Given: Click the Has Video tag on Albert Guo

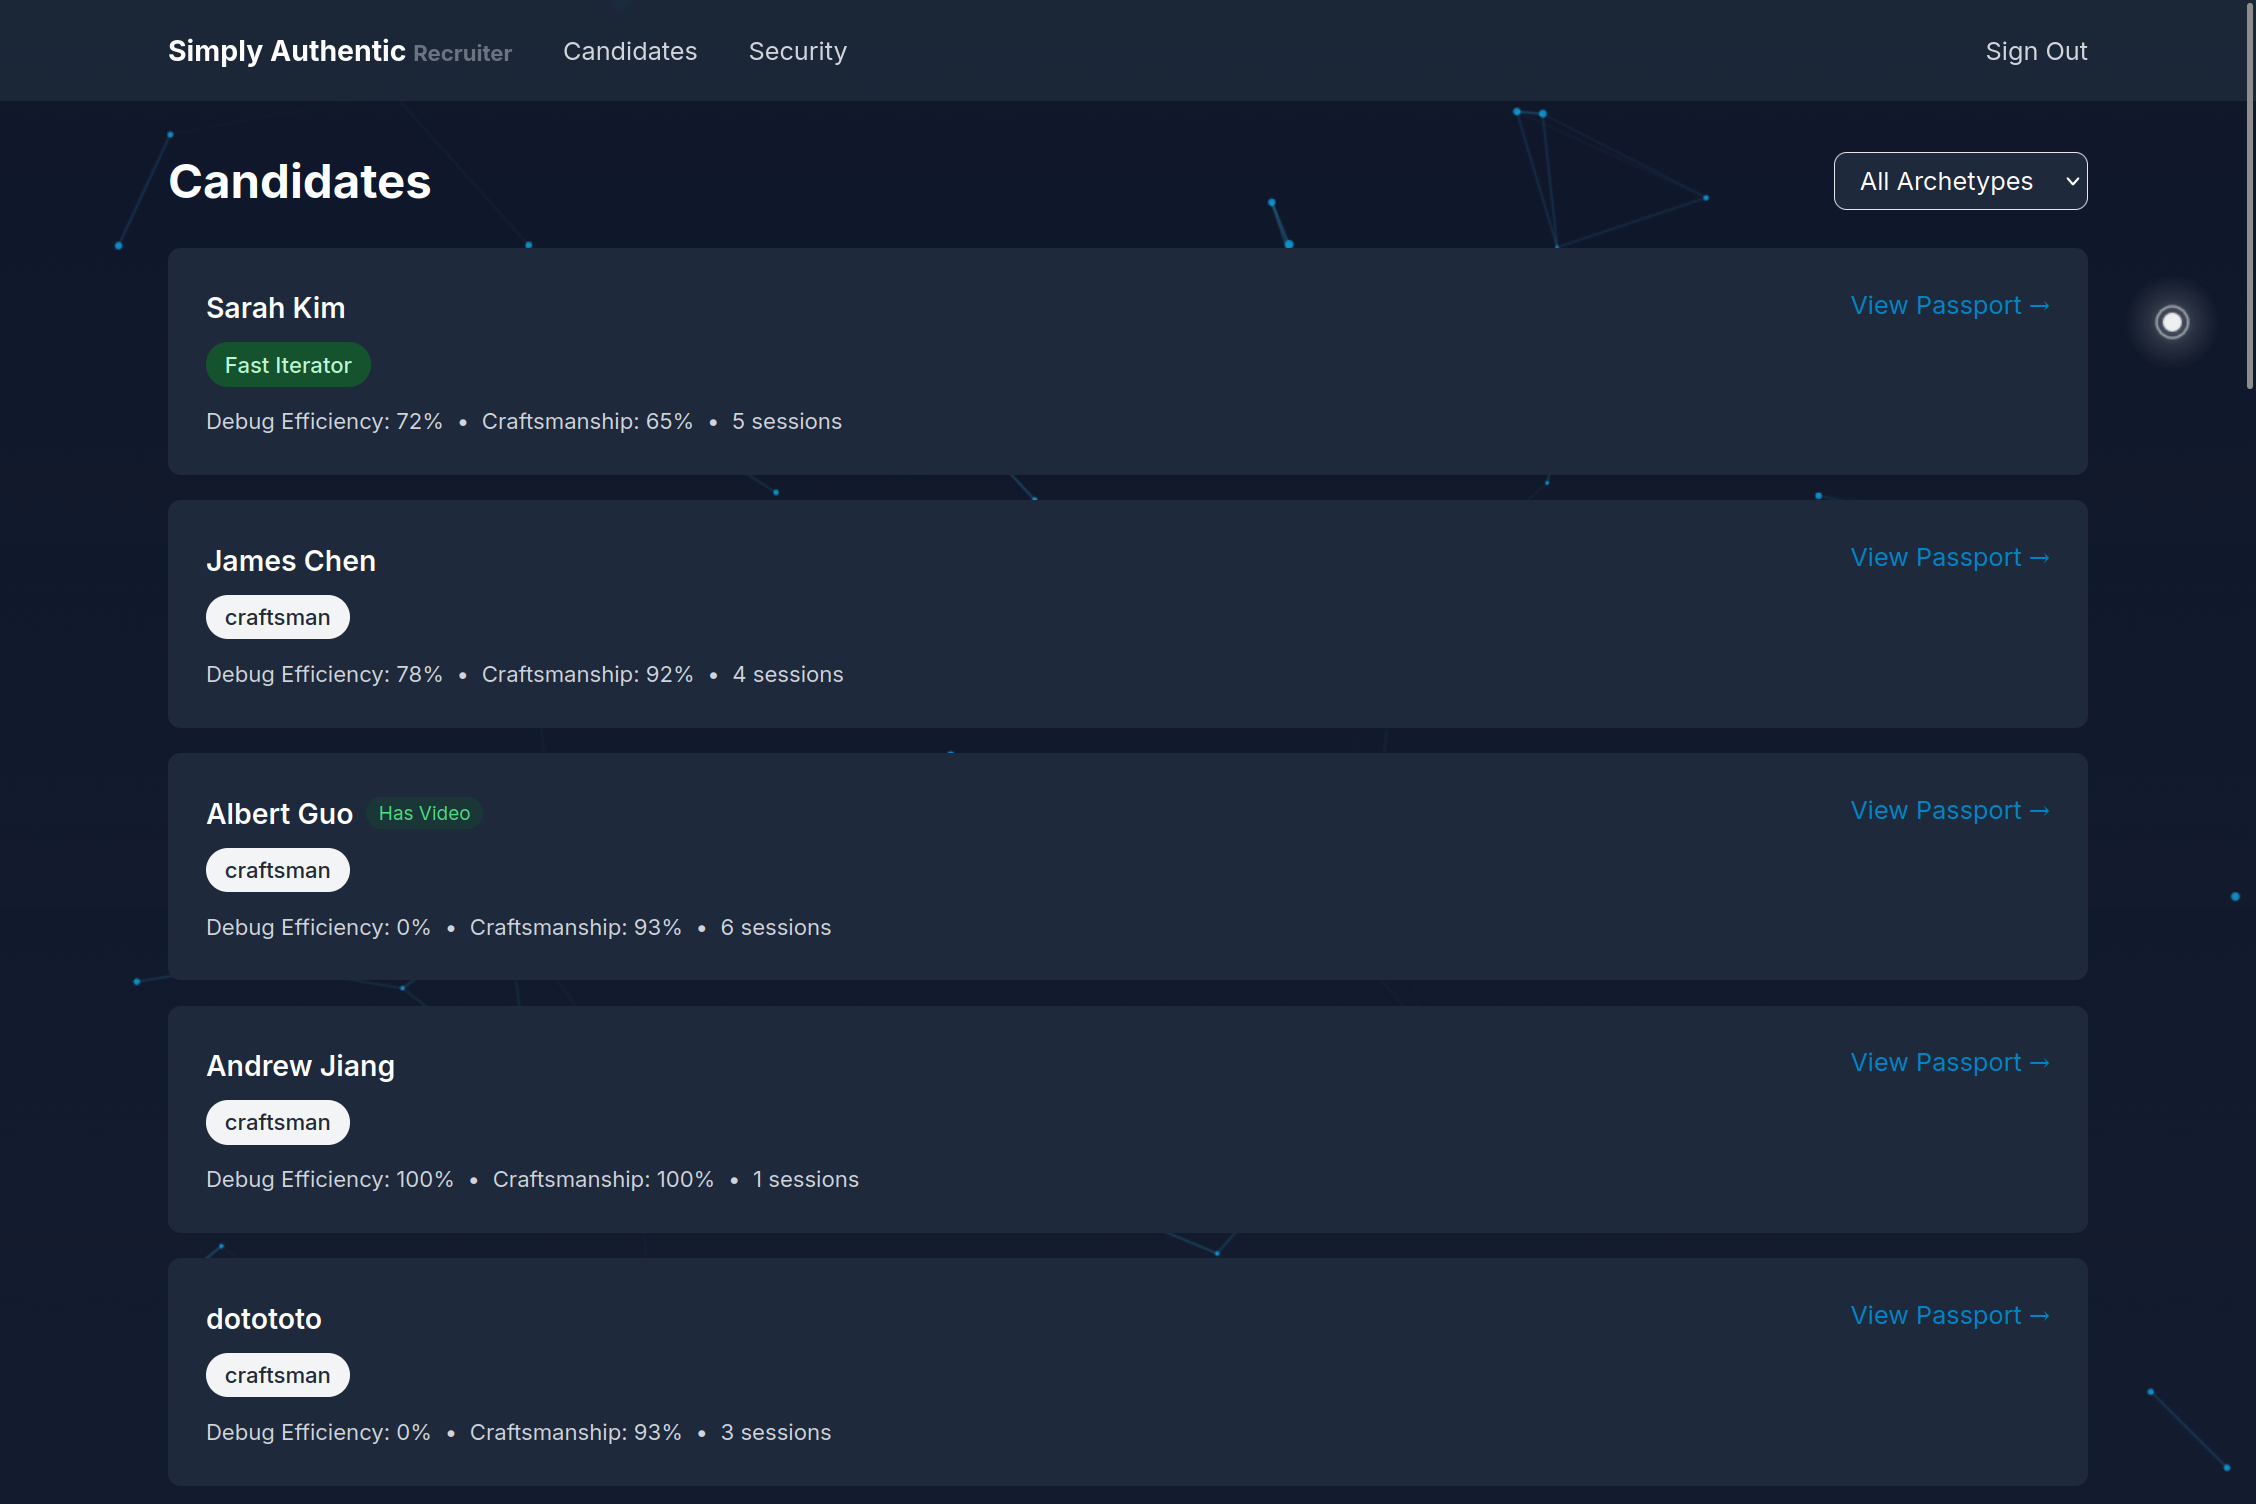Looking at the screenshot, I should [x=424, y=813].
